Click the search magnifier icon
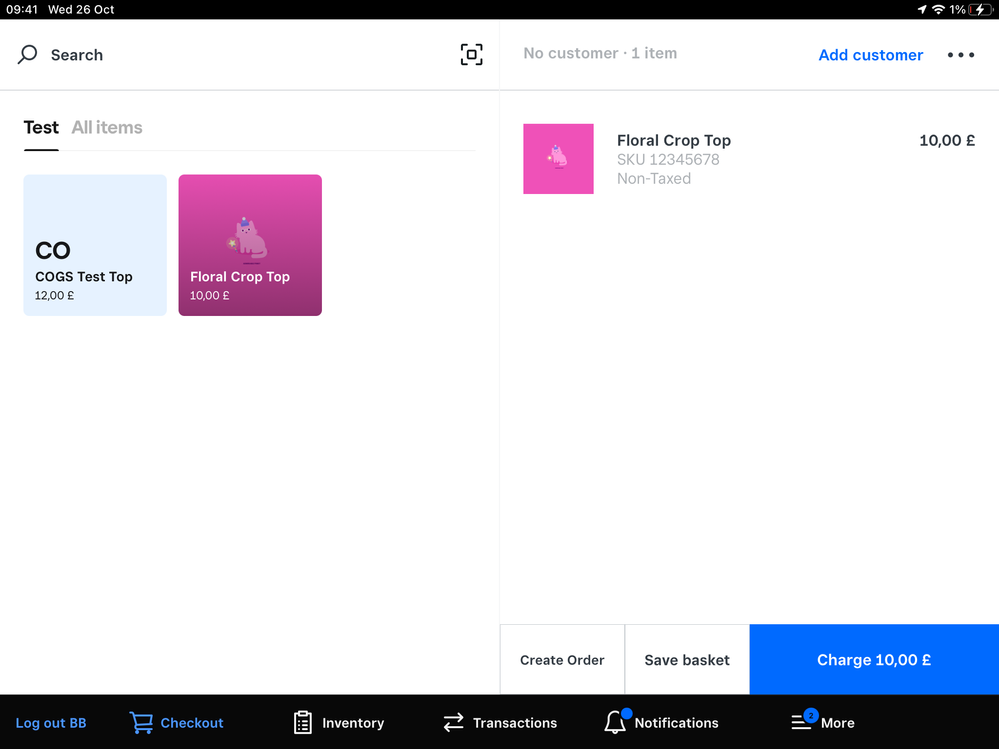Screen dimensions: 999x749 click(x=28, y=55)
